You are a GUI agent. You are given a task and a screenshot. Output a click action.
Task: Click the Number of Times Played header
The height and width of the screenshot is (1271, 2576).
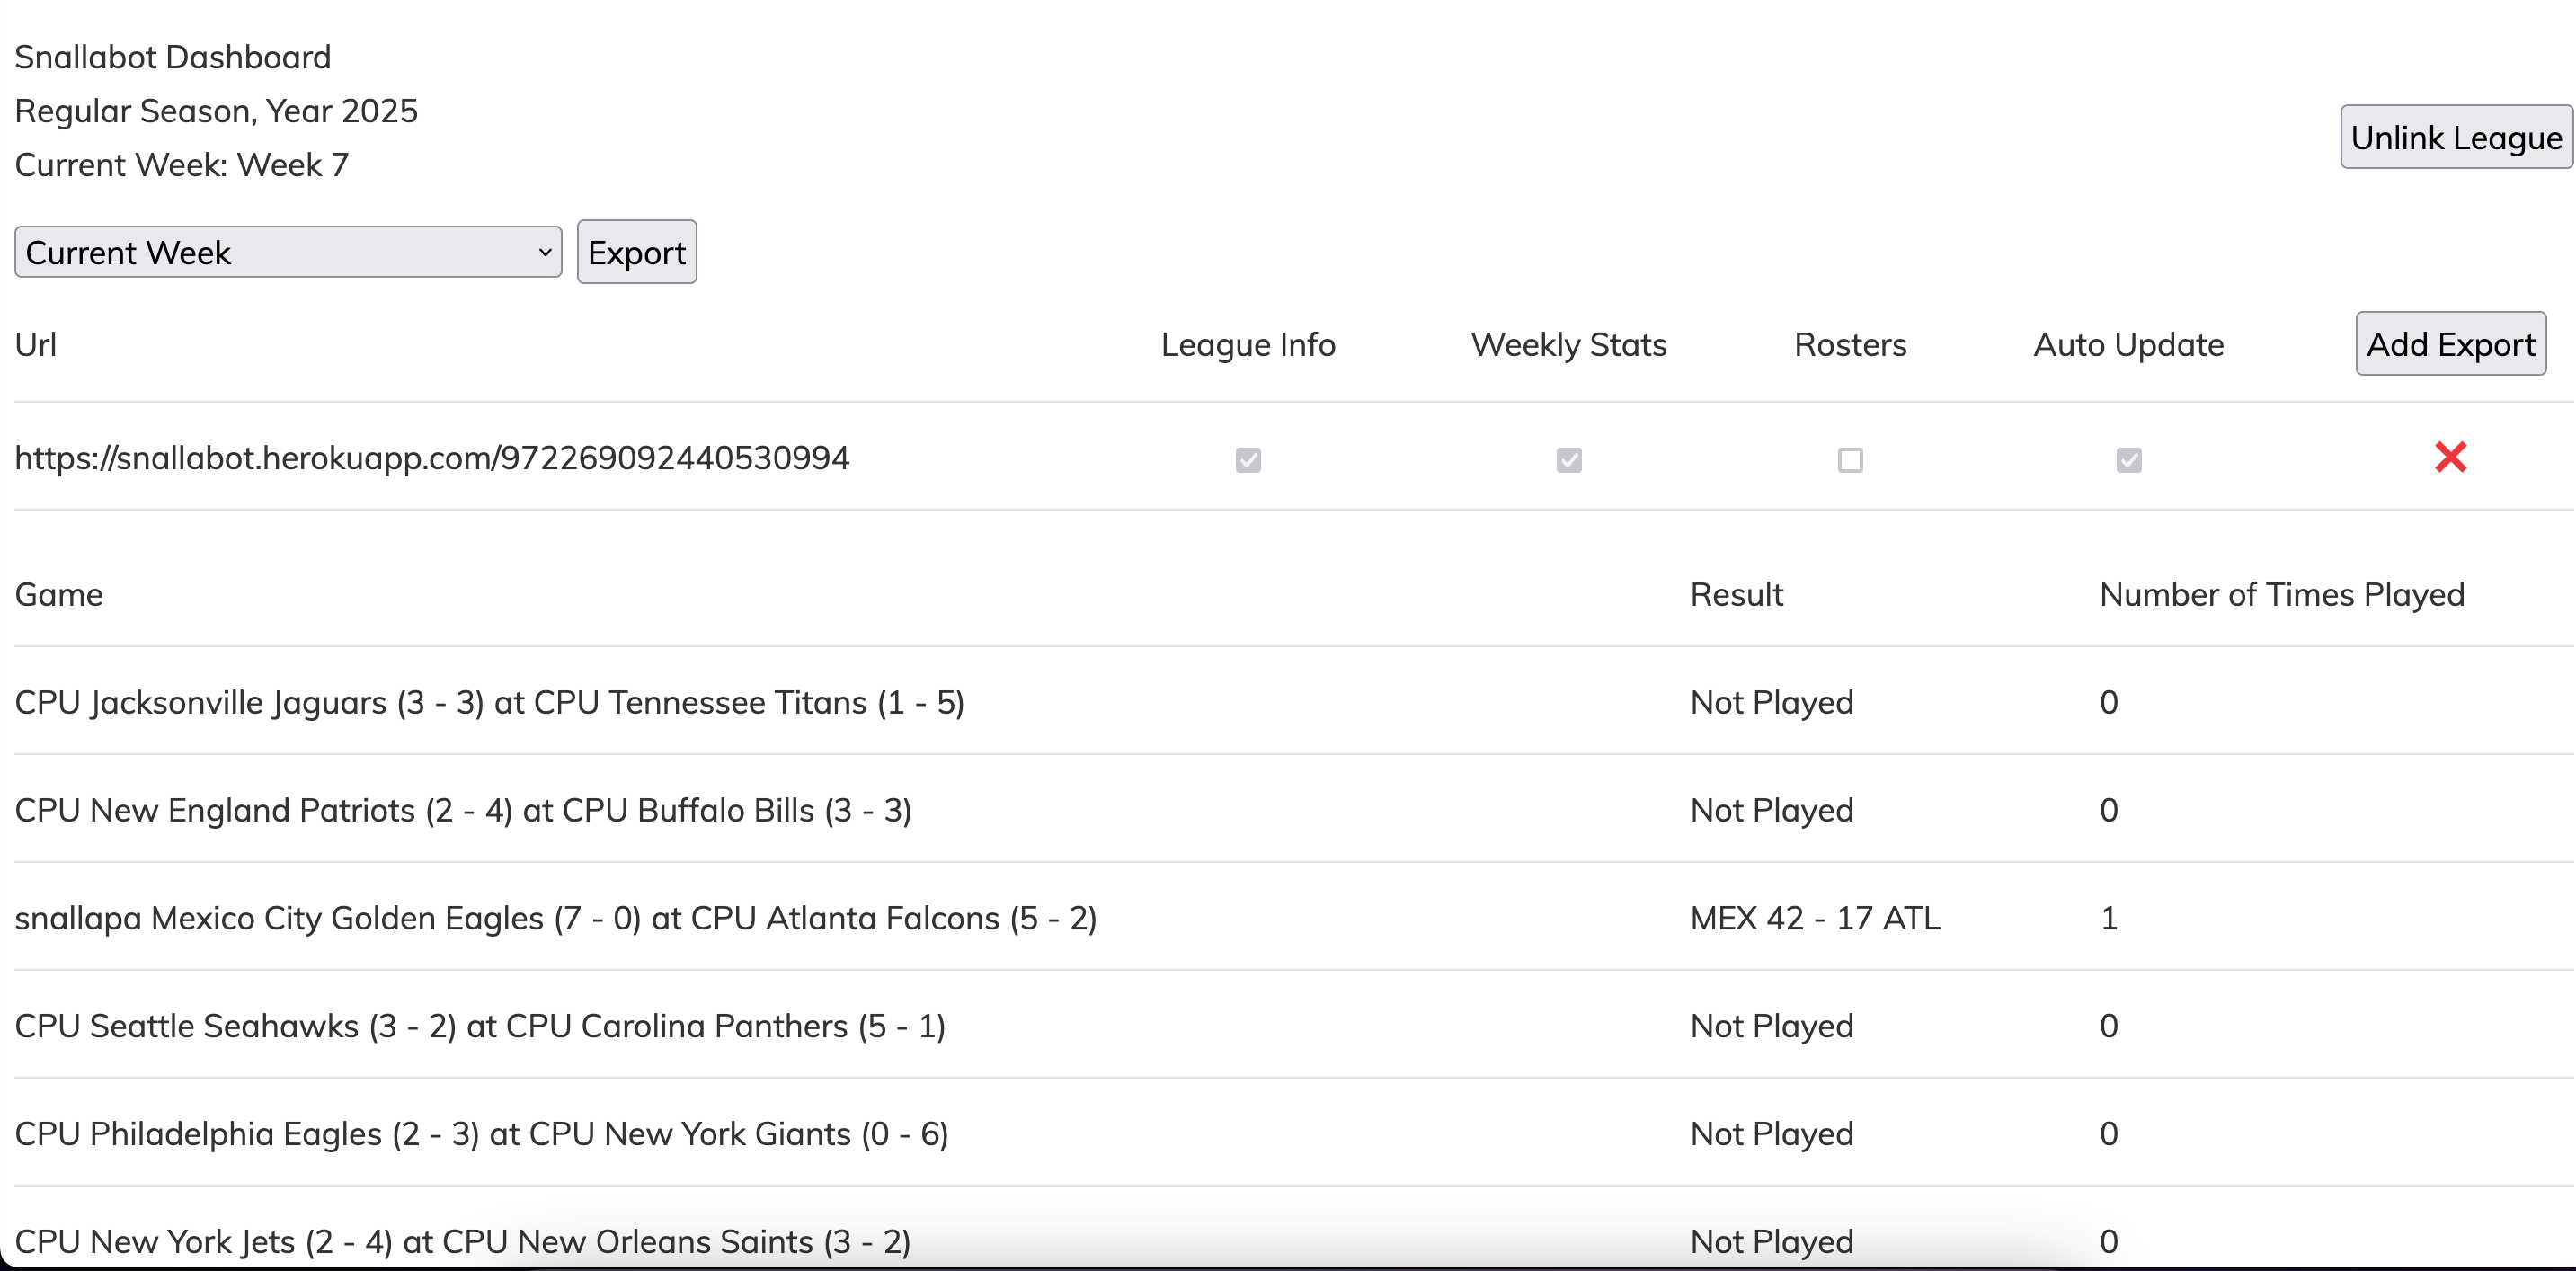(2281, 593)
